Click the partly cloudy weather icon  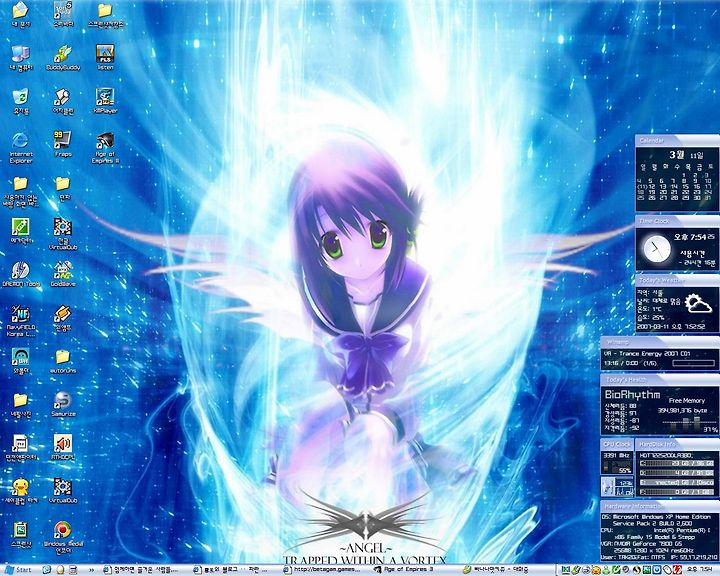coord(698,304)
